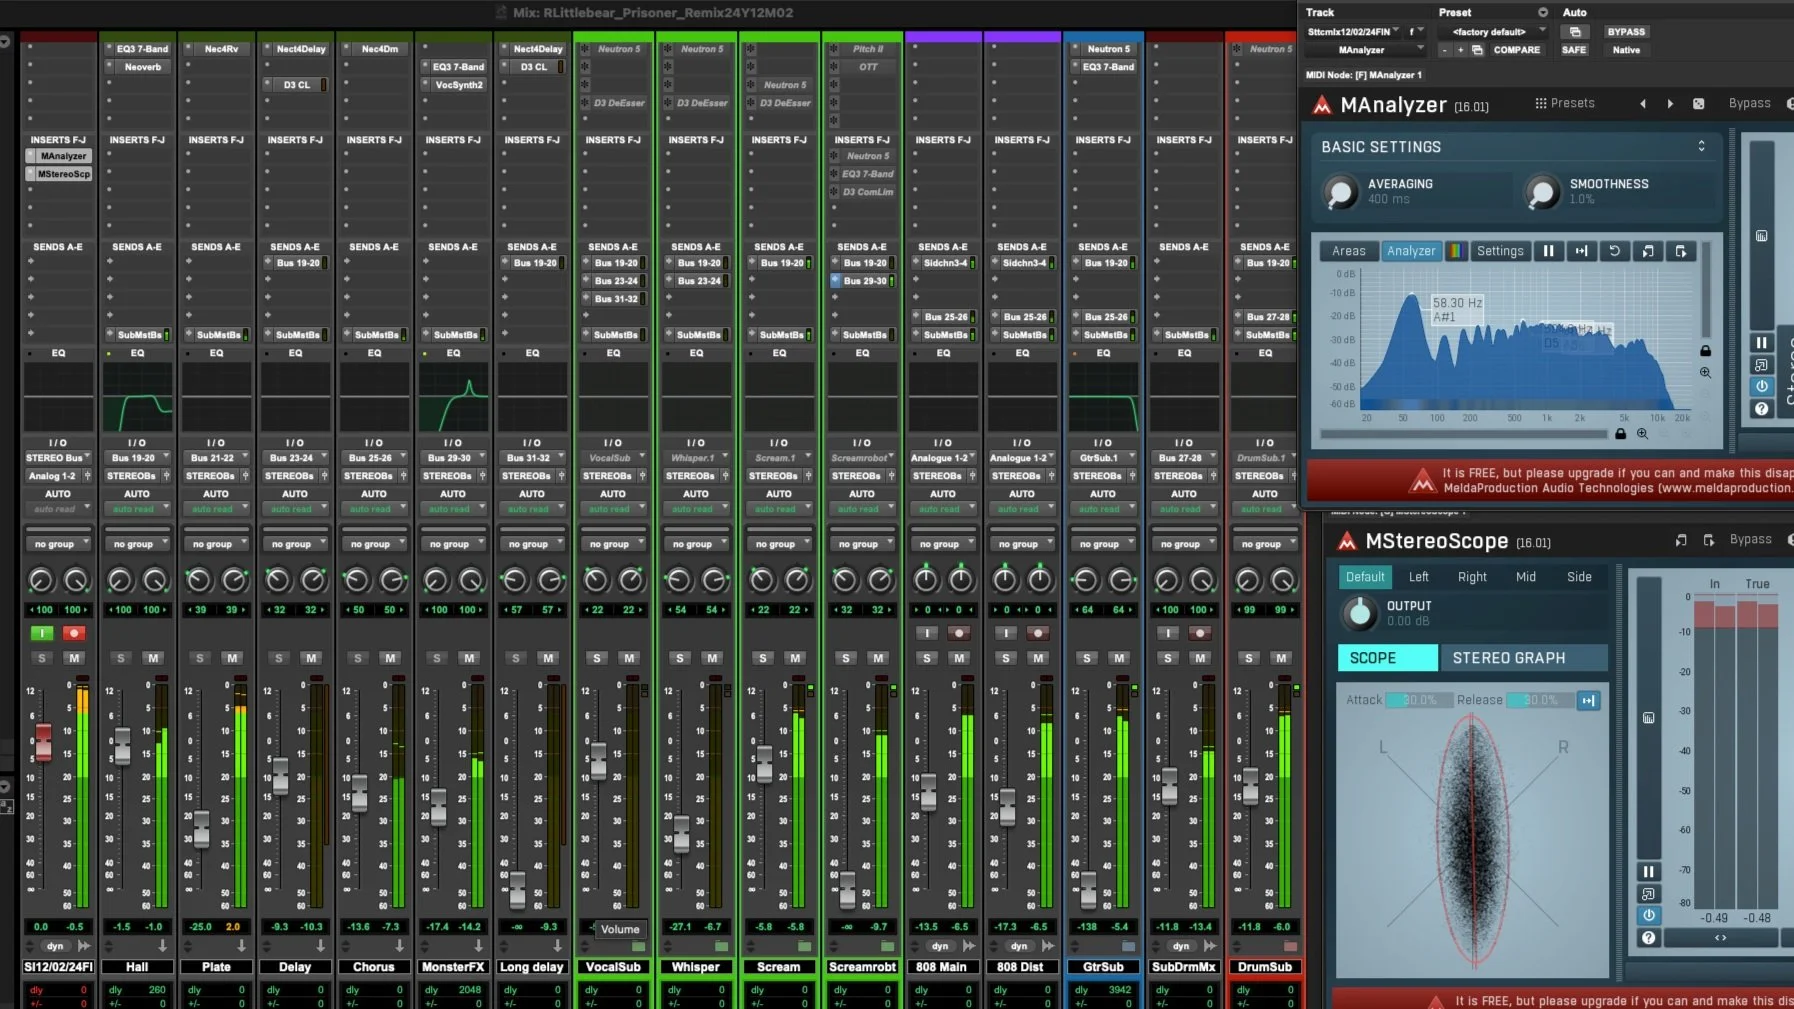Open the Bus 19-20 input selector on Hall track
Screen dimensions: 1794x1009
[x=137, y=458]
